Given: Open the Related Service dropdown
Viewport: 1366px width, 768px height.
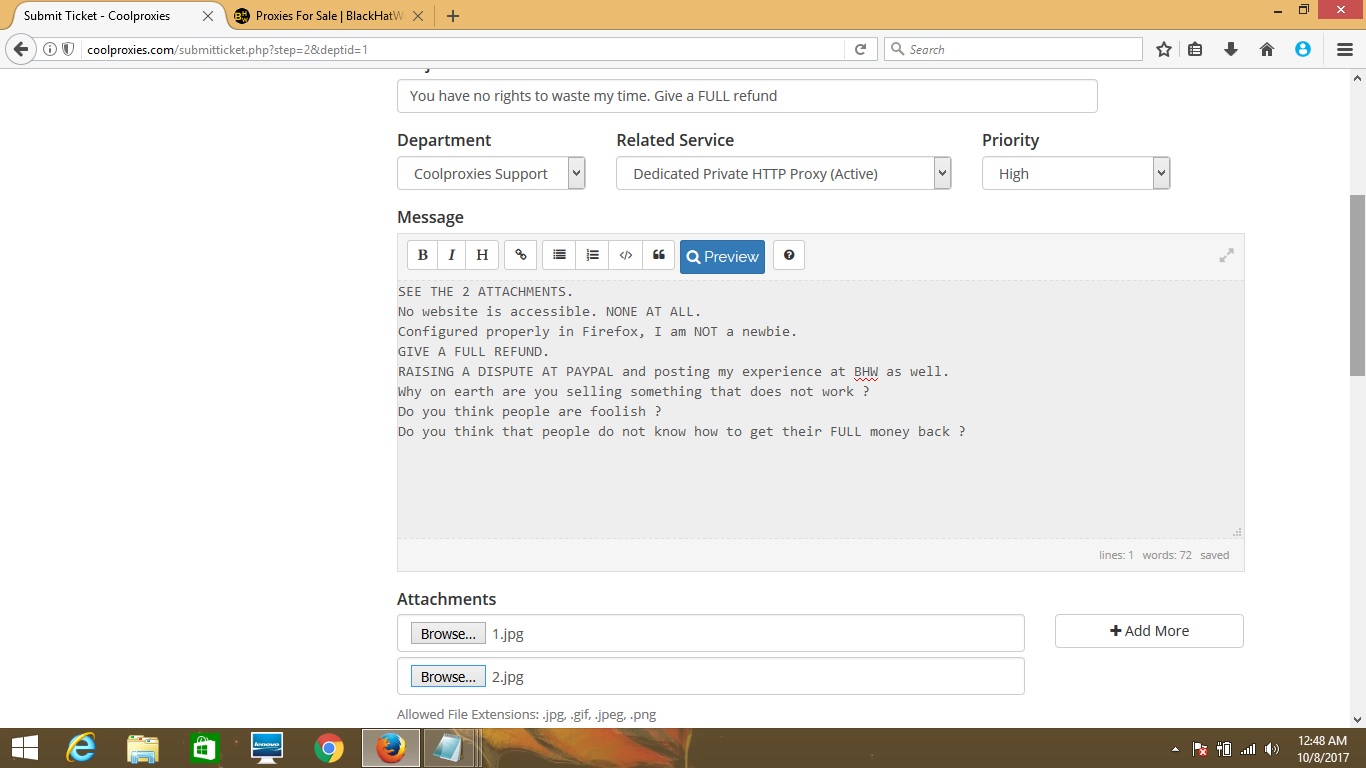Looking at the screenshot, I should click(x=783, y=173).
